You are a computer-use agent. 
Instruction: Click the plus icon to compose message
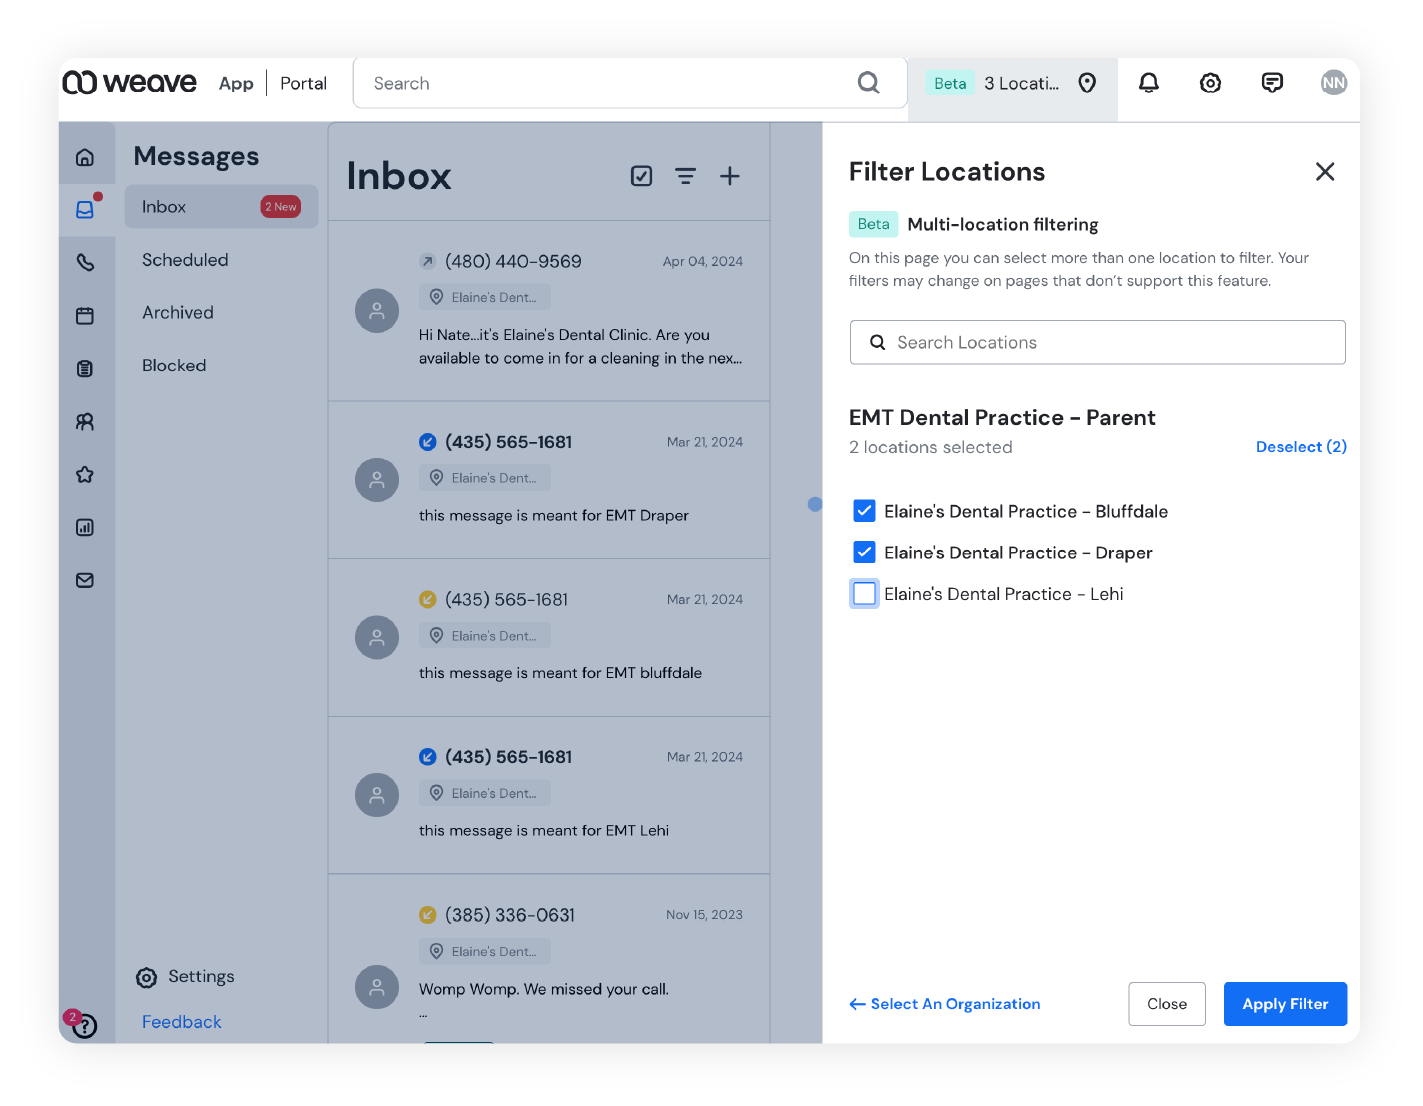click(x=730, y=176)
